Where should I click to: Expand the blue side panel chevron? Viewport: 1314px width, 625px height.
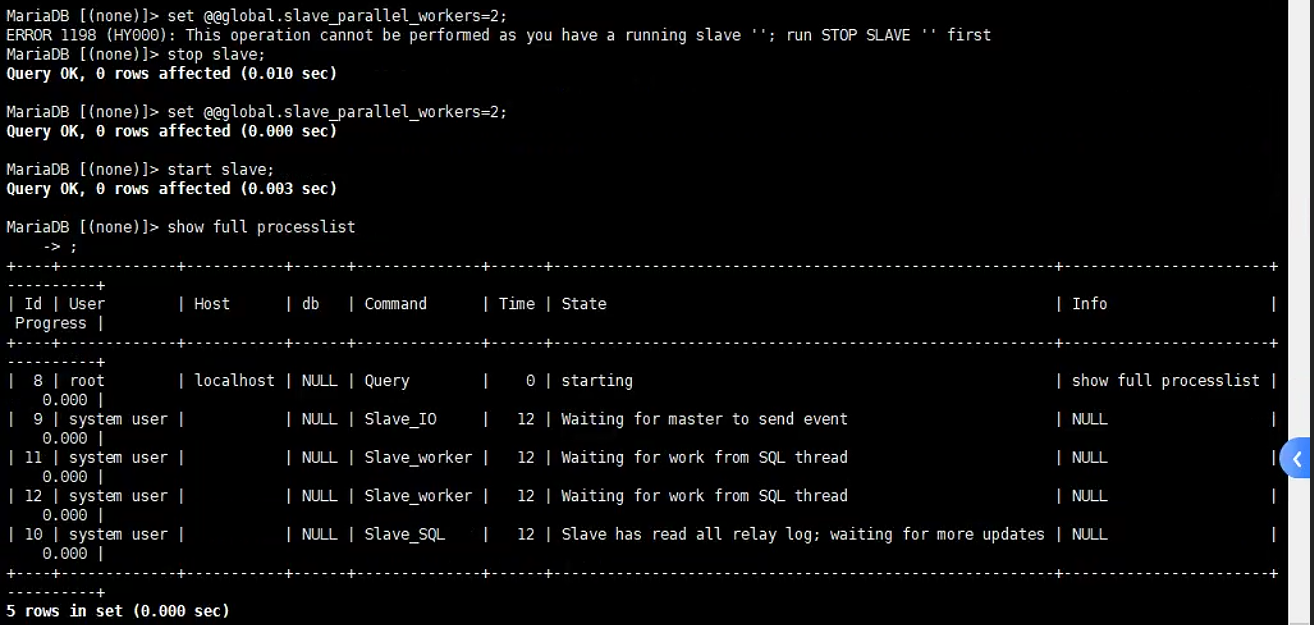tap(1297, 459)
